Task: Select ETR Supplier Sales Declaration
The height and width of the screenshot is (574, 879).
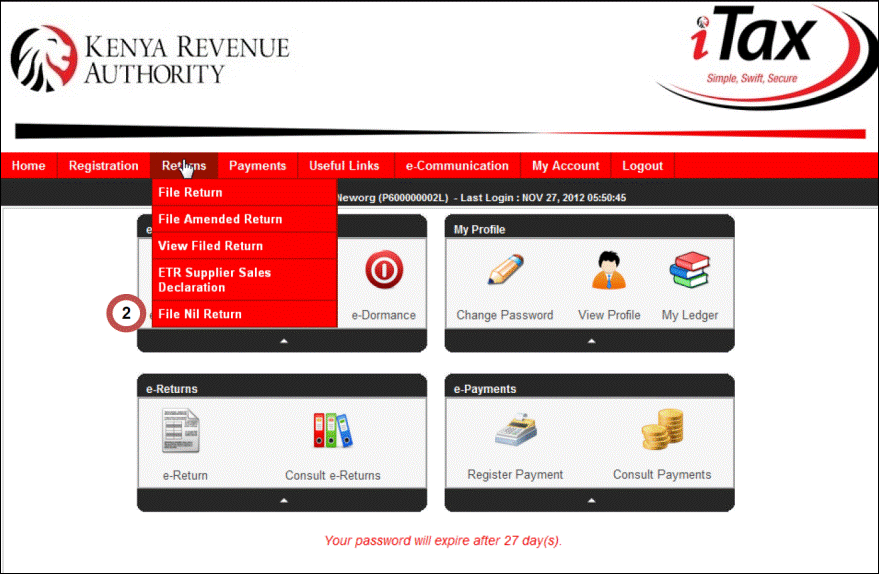Action: point(244,280)
